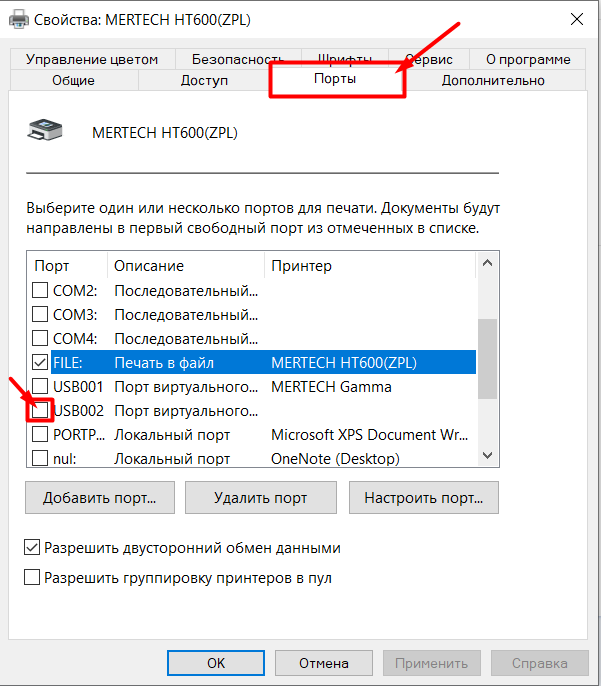Screen dimensions: 601x686
Task: Click the Принтер column header
Action: click(370, 266)
